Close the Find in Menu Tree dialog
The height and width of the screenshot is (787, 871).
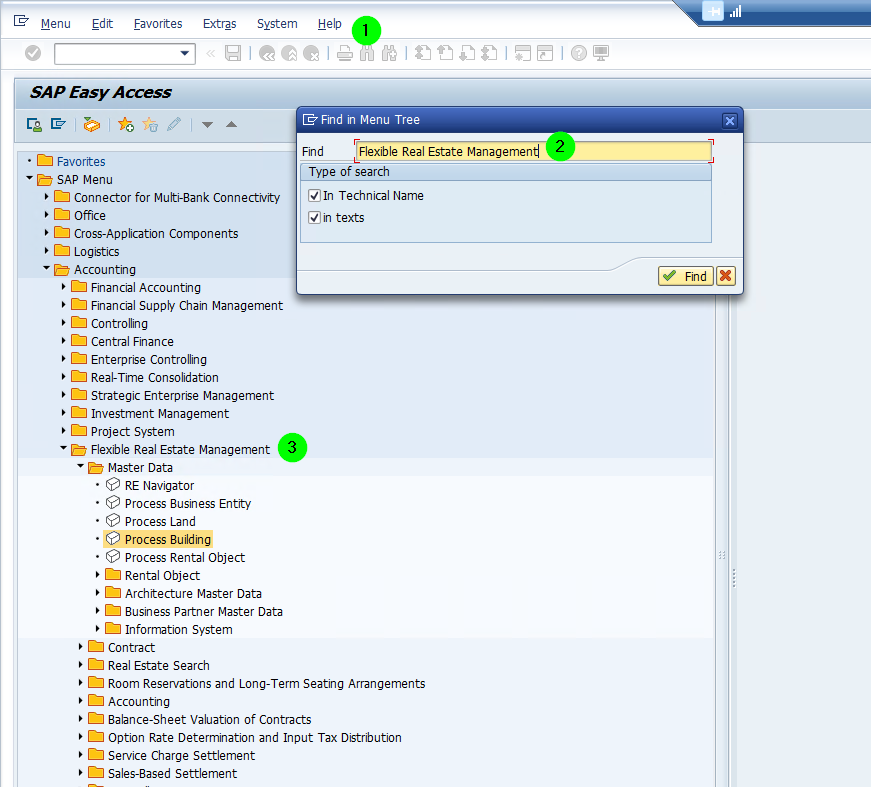click(x=730, y=121)
